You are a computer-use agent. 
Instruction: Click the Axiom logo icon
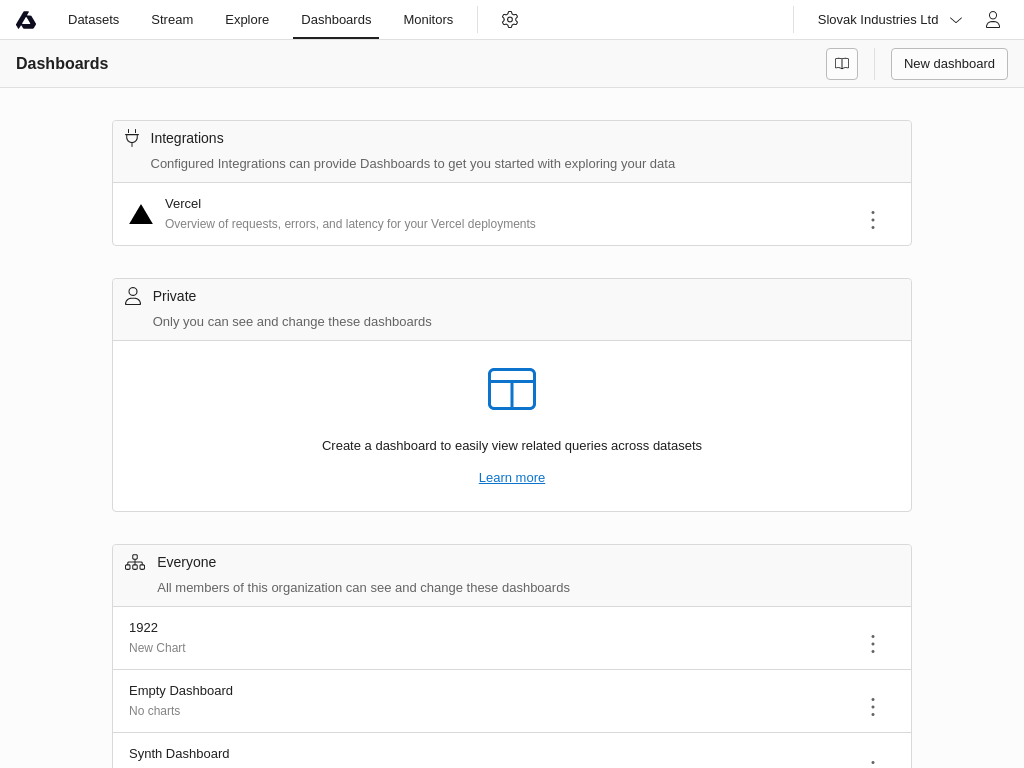point(26,20)
